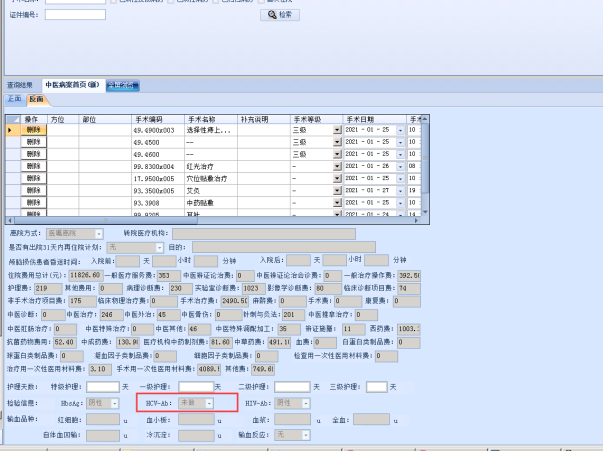The width and height of the screenshot is (603, 451).
Task: Click the 特级护理 days input
Action: pyautogui.click(x=103, y=387)
